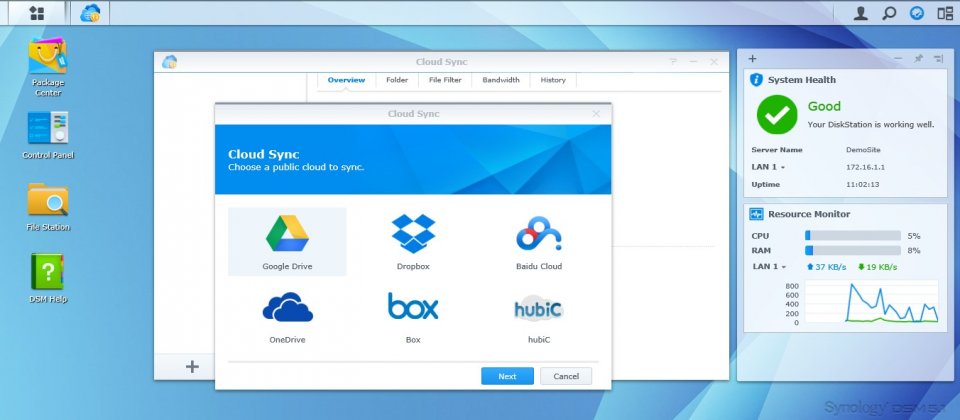Open the notifications icon in the taskbar
Image resolution: width=960 pixels, height=420 pixels.
point(917,13)
